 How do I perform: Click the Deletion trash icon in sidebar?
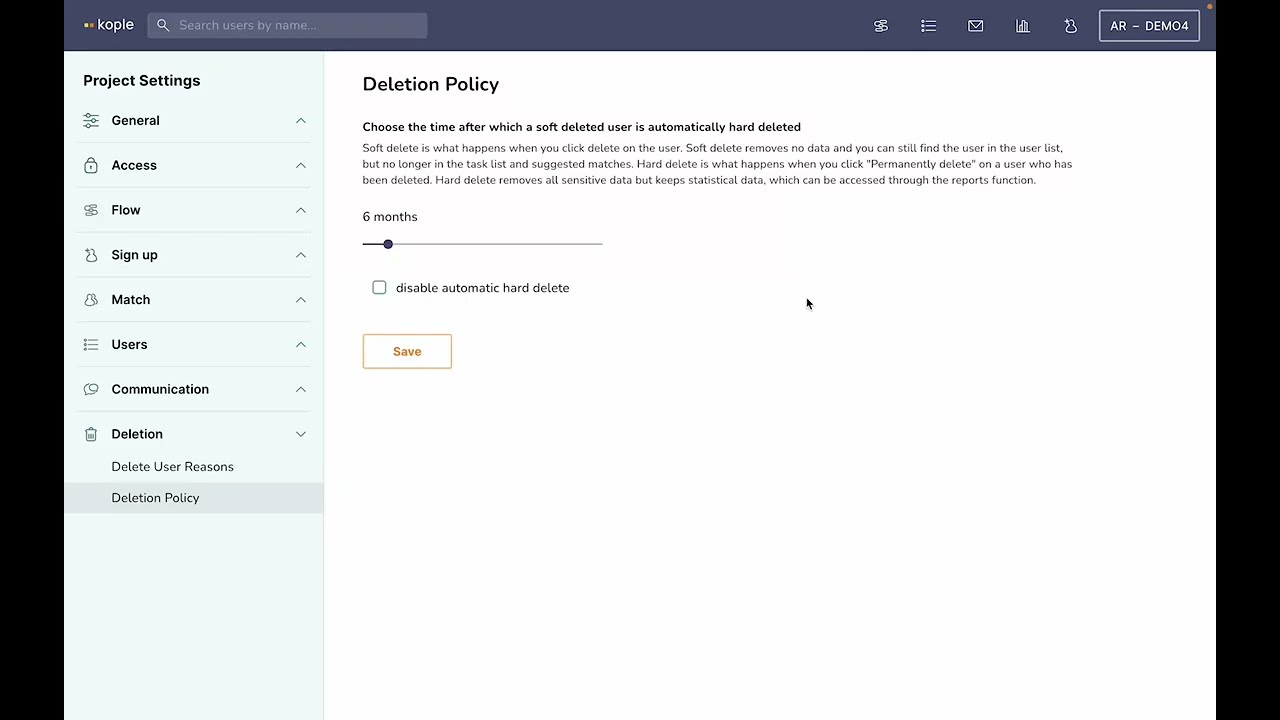click(x=91, y=434)
